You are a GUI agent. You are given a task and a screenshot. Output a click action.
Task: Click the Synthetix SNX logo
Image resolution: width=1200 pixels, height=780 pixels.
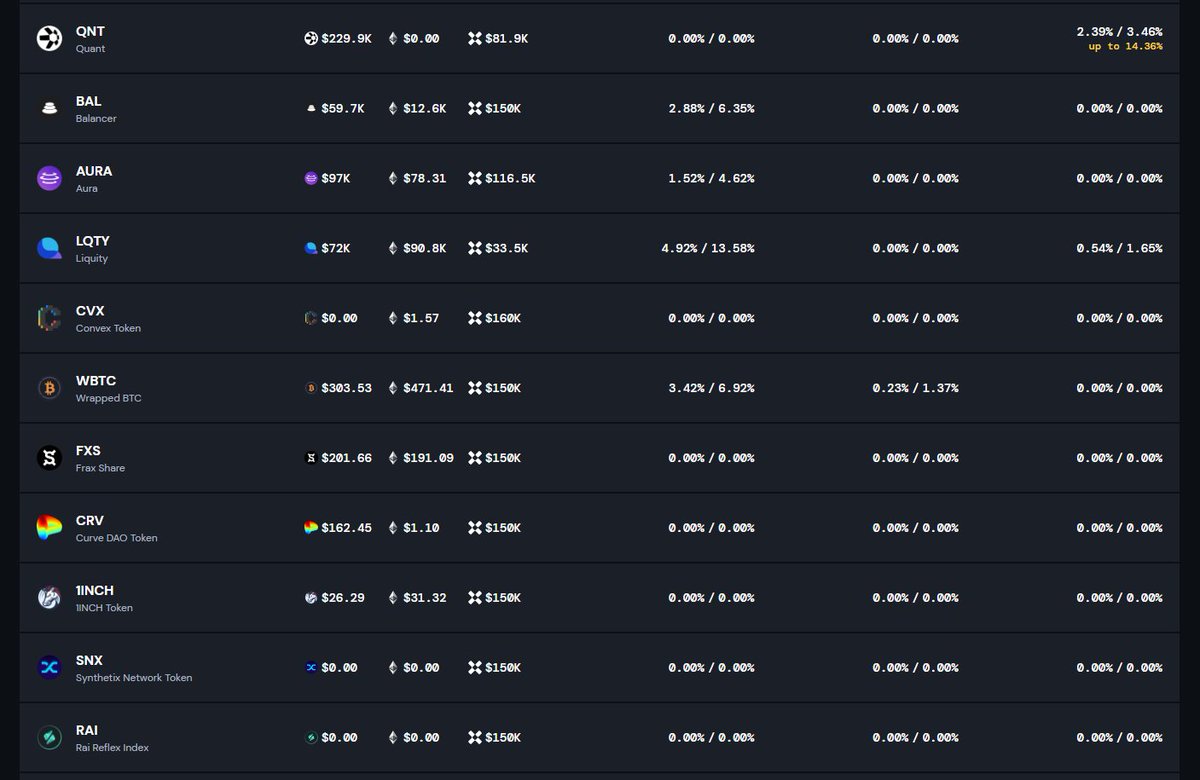pyautogui.click(x=49, y=668)
